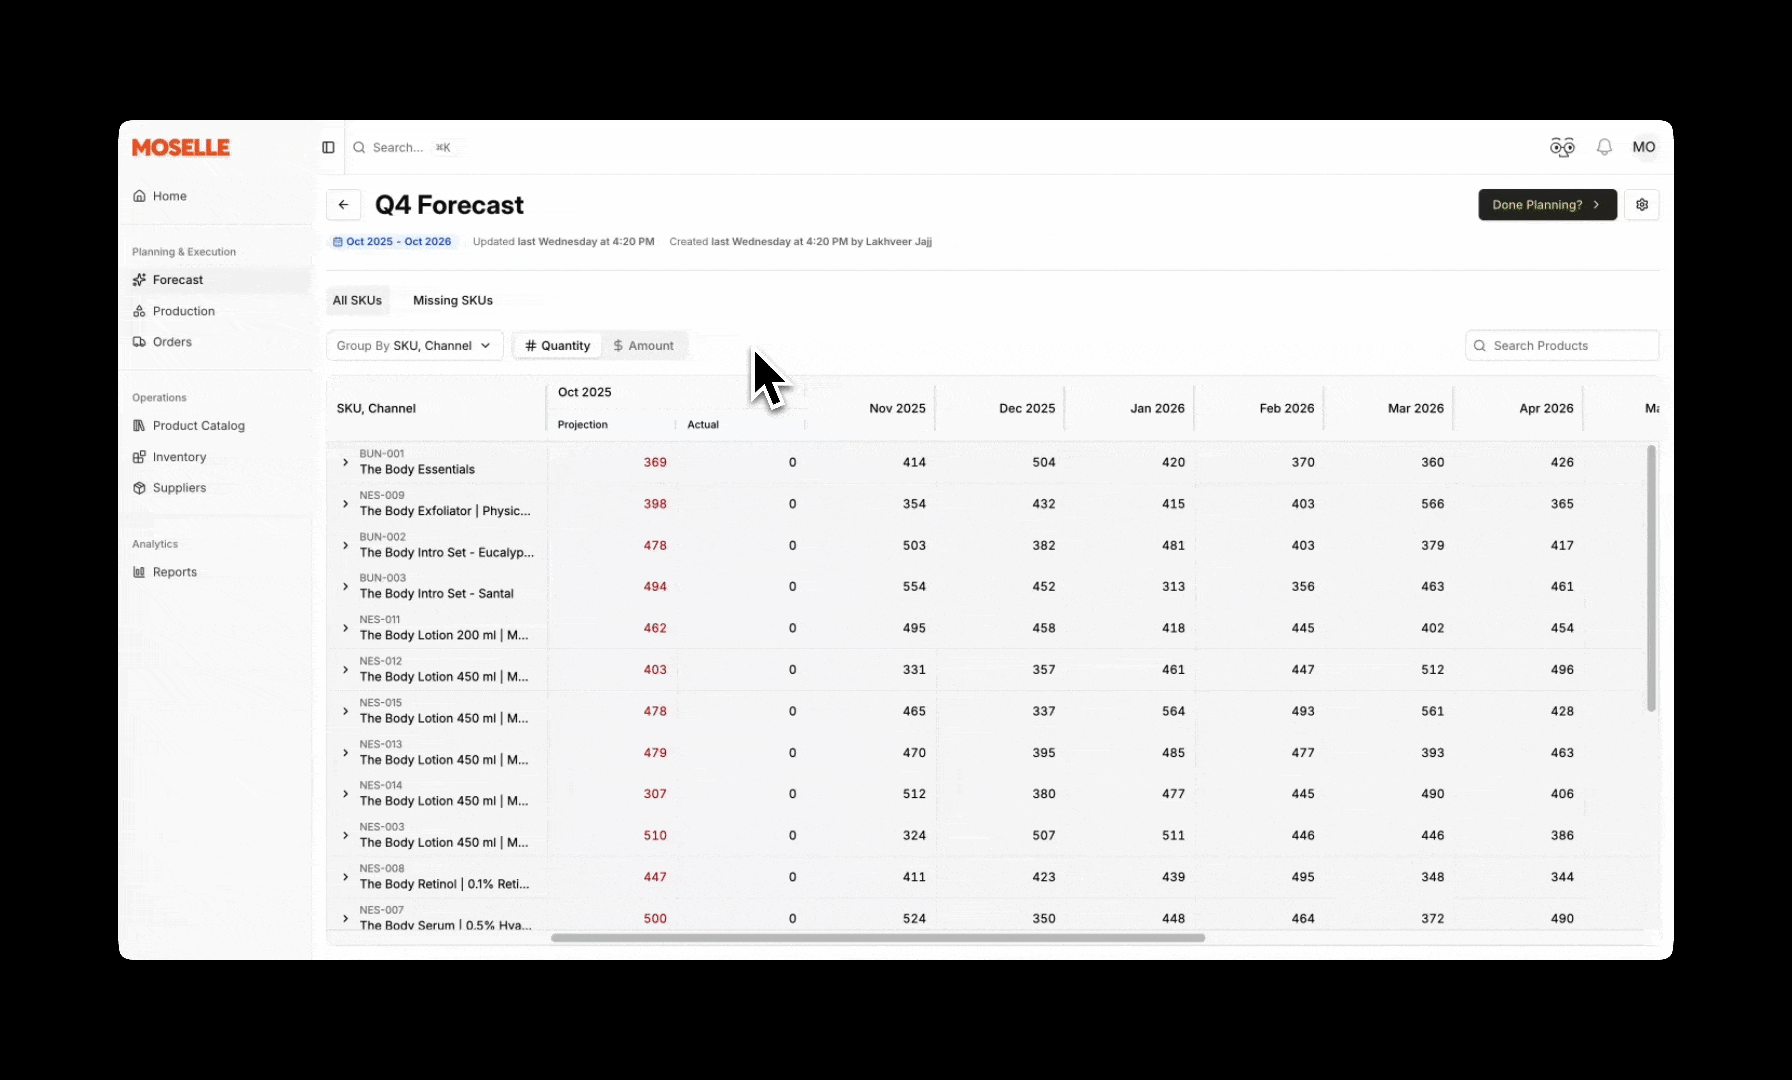Go back using the arrow button
This screenshot has width=1792, height=1080.
tap(343, 205)
